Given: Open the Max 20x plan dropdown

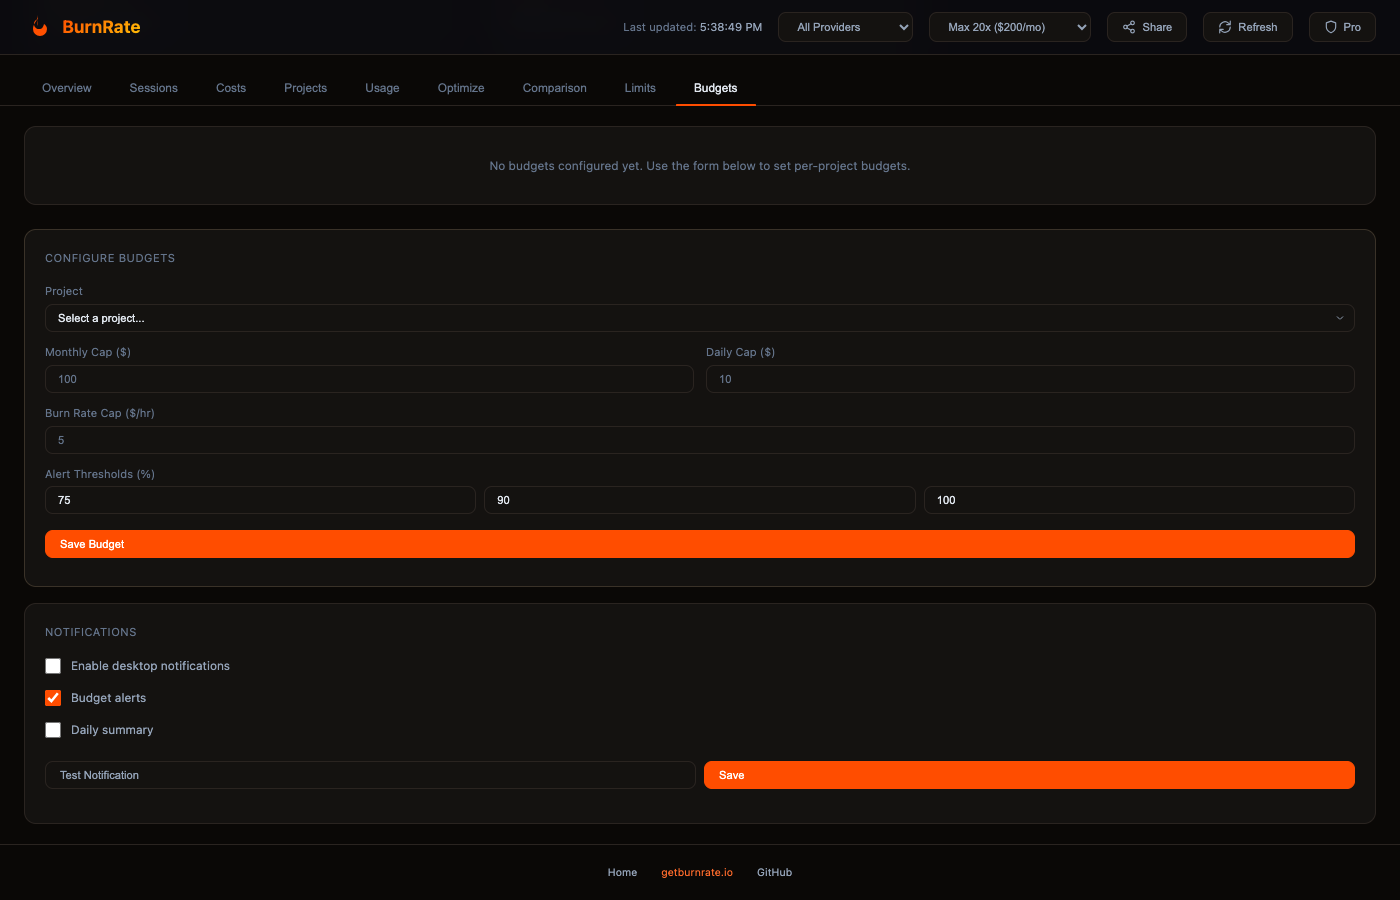Looking at the screenshot, I should coord(1009,27).
